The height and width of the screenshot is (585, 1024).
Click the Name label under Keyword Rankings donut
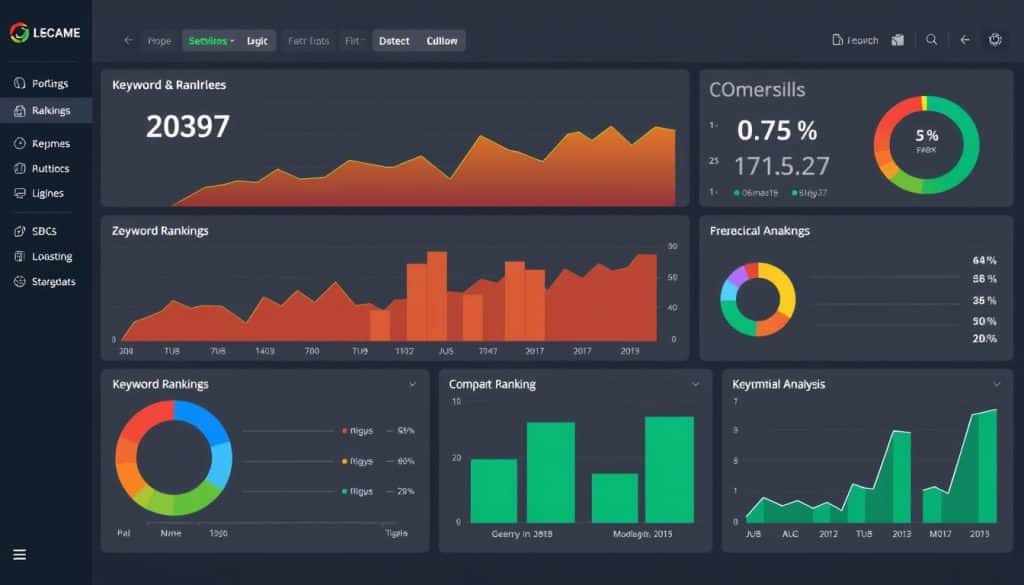point(171,533)
